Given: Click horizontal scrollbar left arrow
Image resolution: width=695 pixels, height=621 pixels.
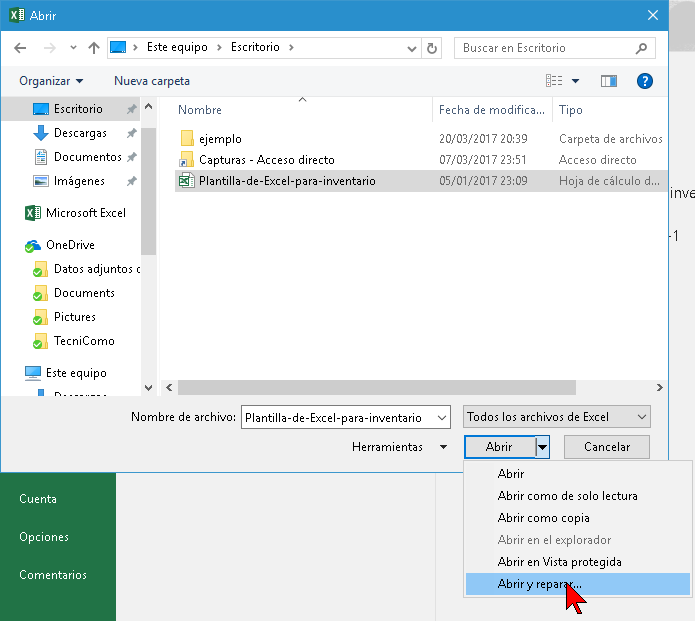Looking at the screenshot, I should pos(169,388).
